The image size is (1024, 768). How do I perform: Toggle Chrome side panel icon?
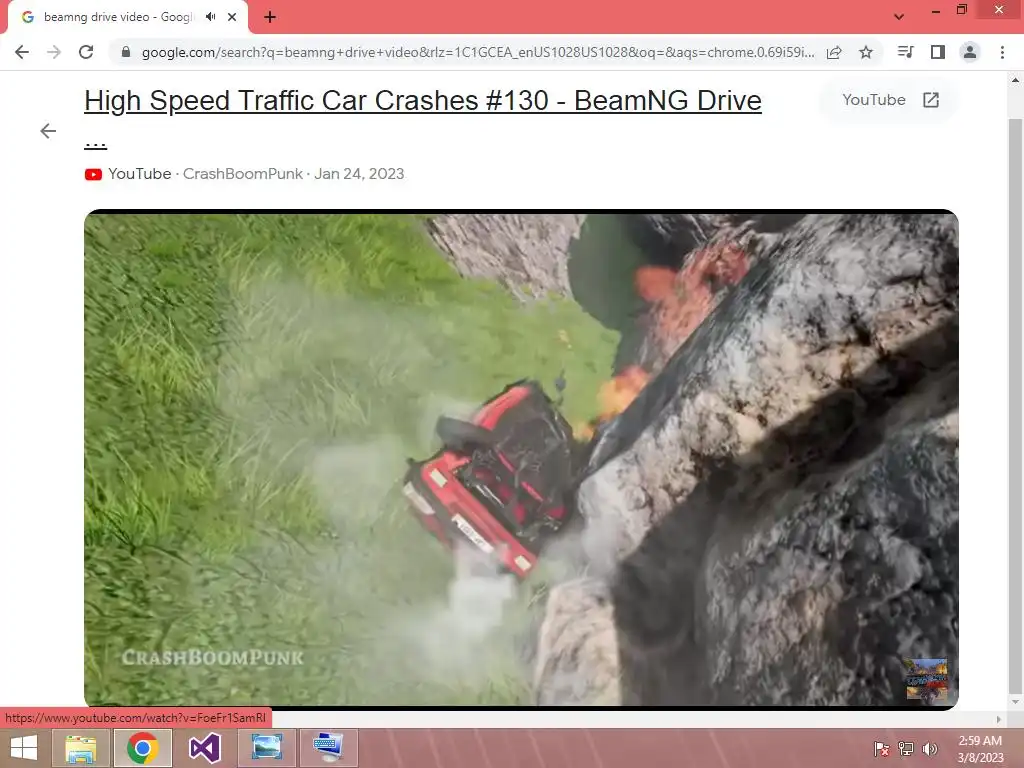pyautogui.click(x=938, y=52)
